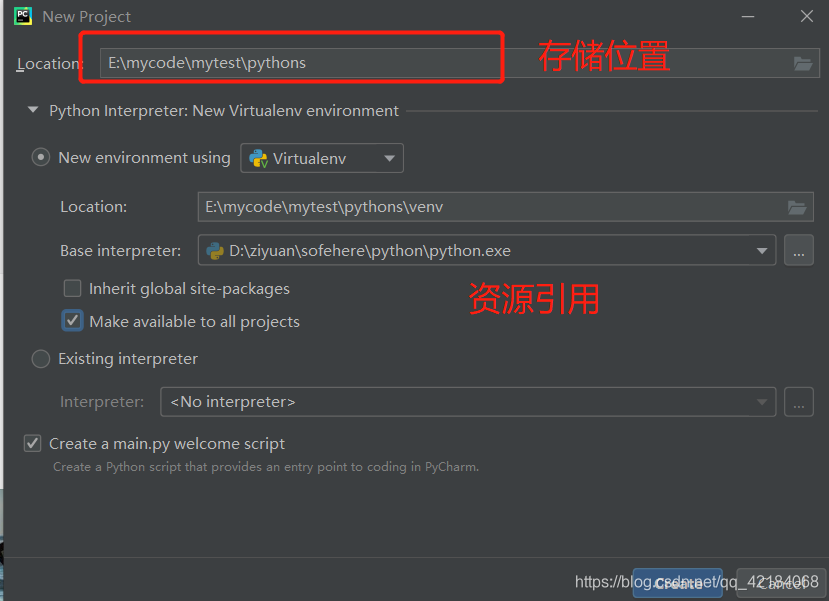Click ellipsis button next to Base interpreter
The width and height of the screenshot is (829, 601).
(799, 251)
